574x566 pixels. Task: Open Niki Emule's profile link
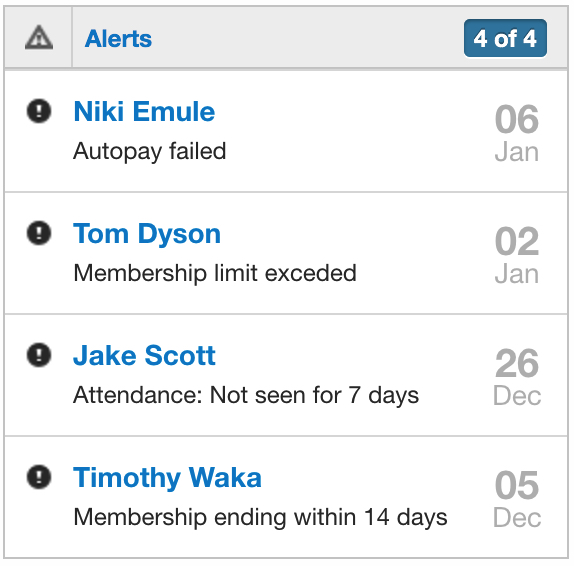144,111
